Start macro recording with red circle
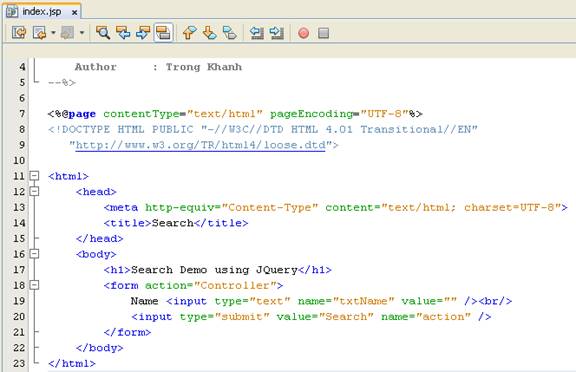Image resolution: width=576 pixels, height=372 pixels. click(303, 33)
